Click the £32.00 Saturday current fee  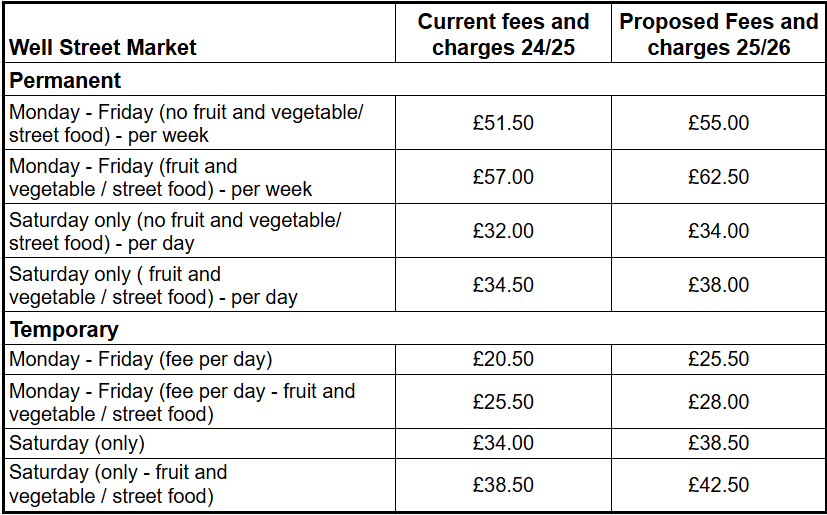pyautogui.click(x=503, y=231)
